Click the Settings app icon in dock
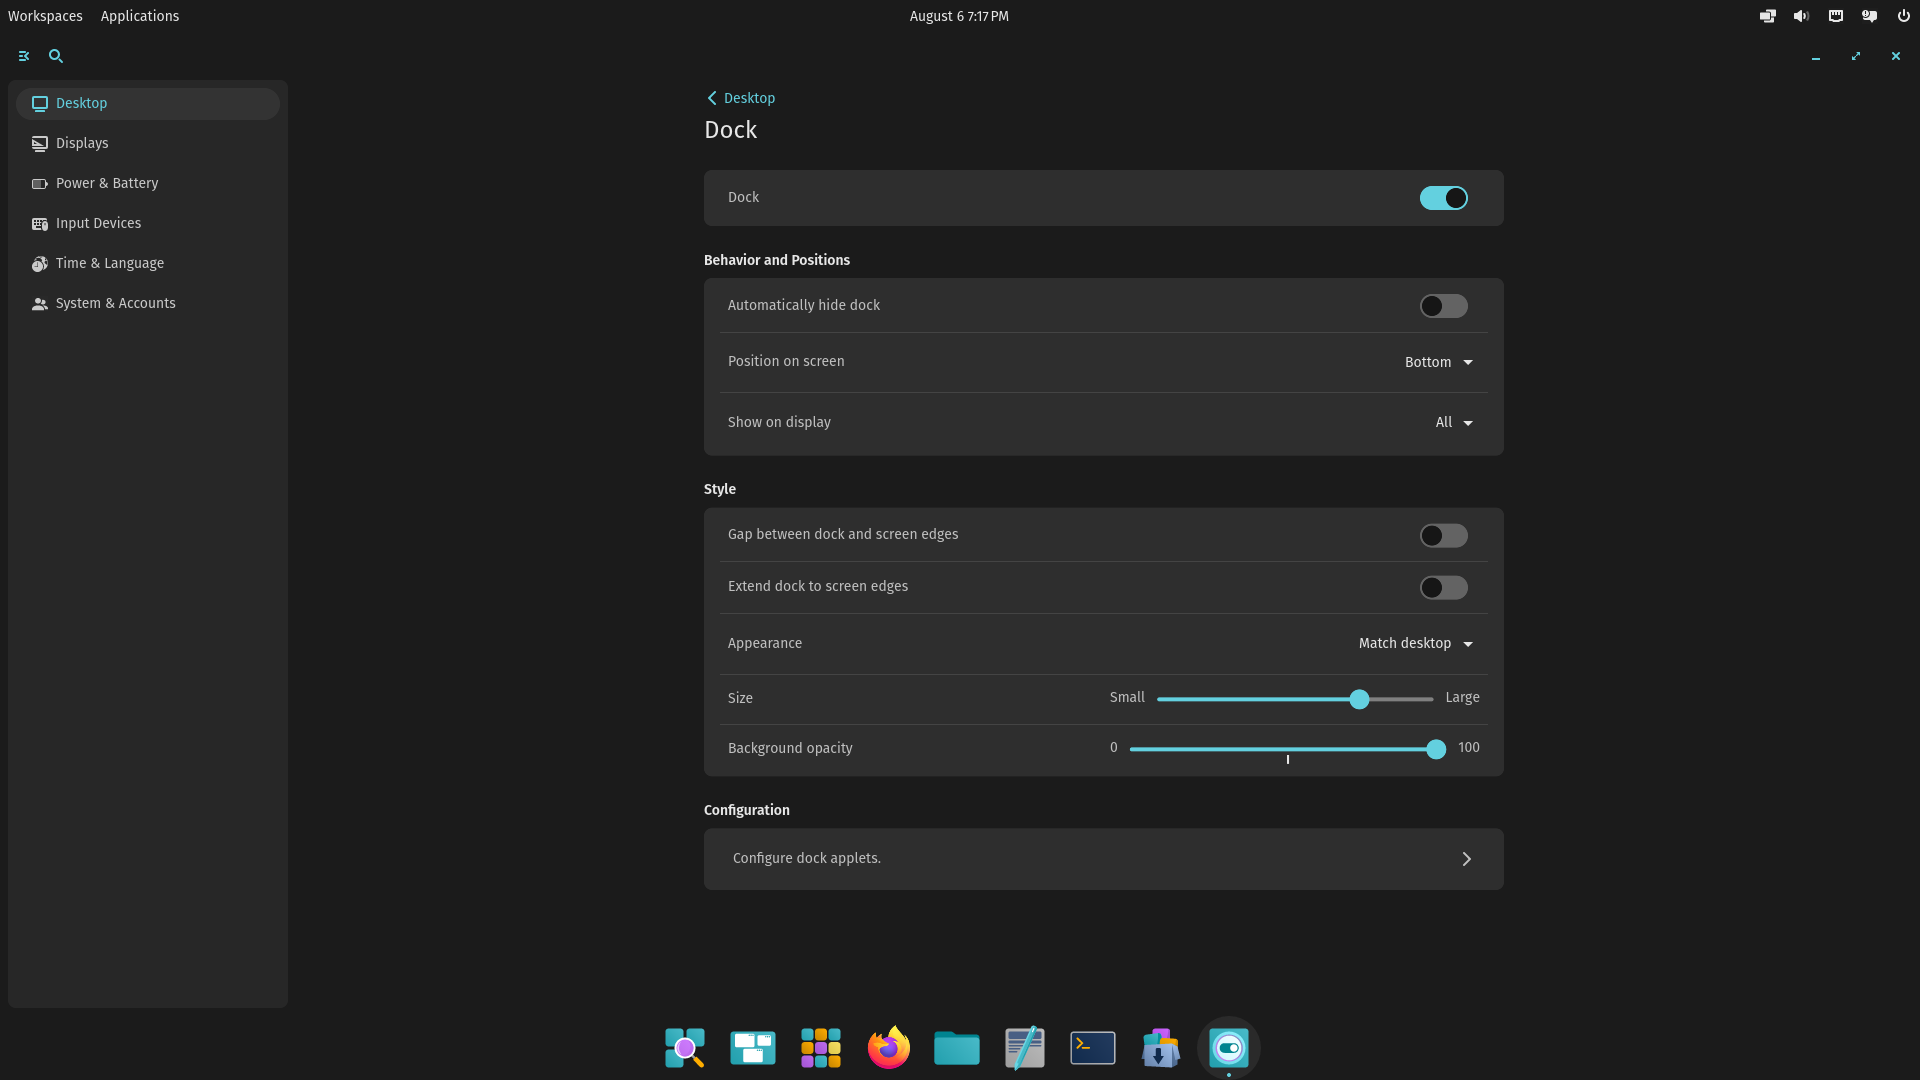 coord(1229,1048)
